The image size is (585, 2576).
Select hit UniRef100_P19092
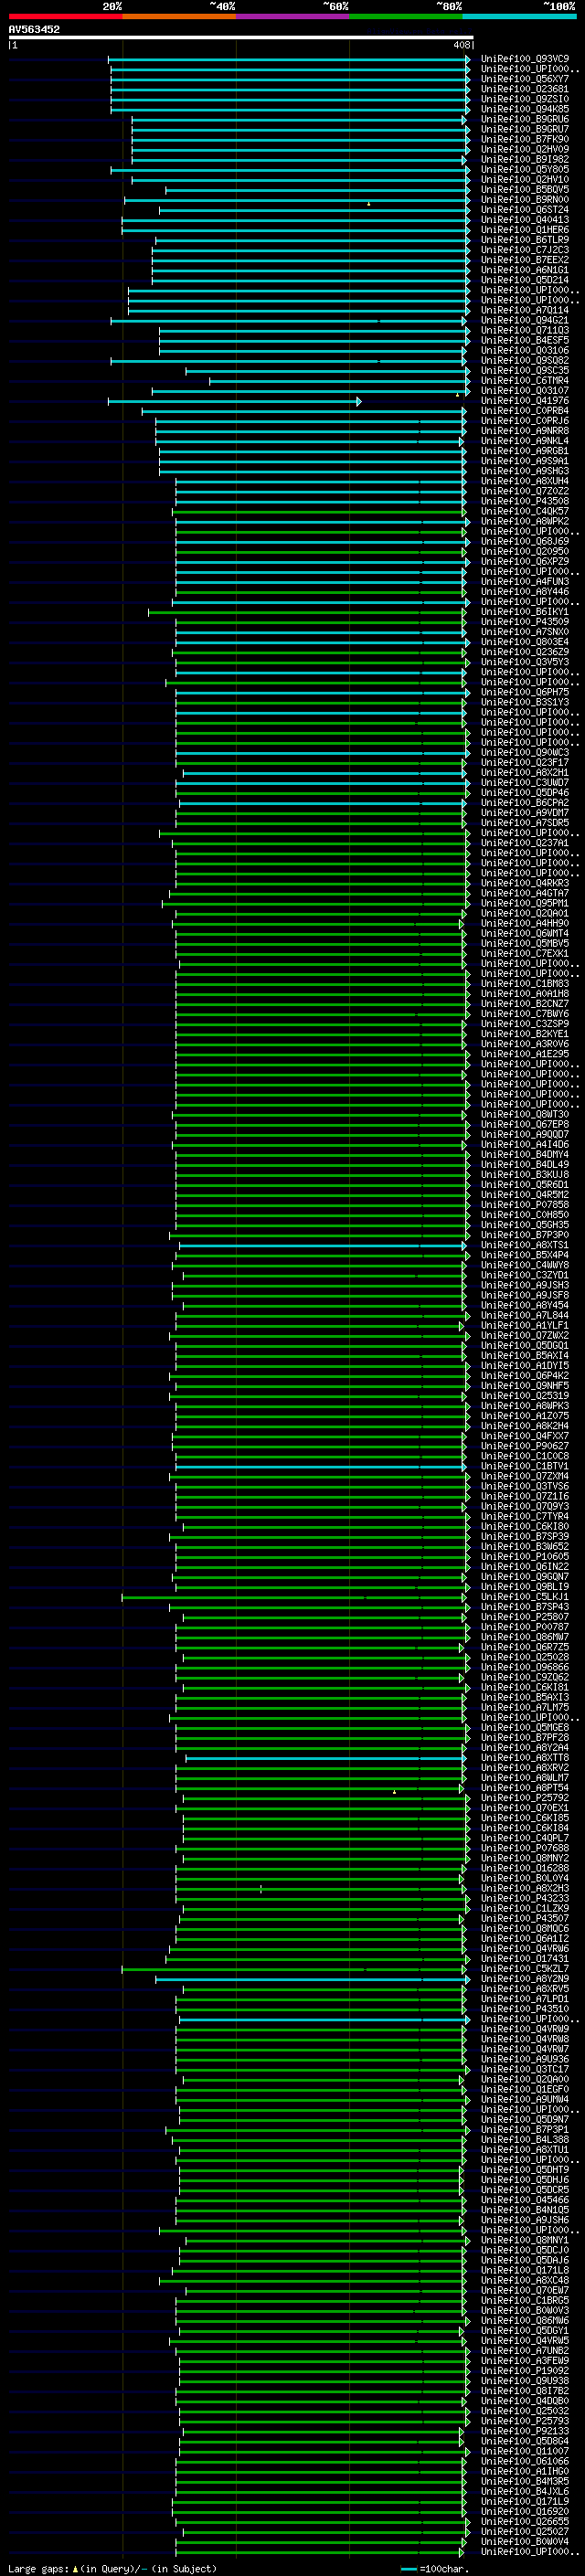pos(525,2370)
